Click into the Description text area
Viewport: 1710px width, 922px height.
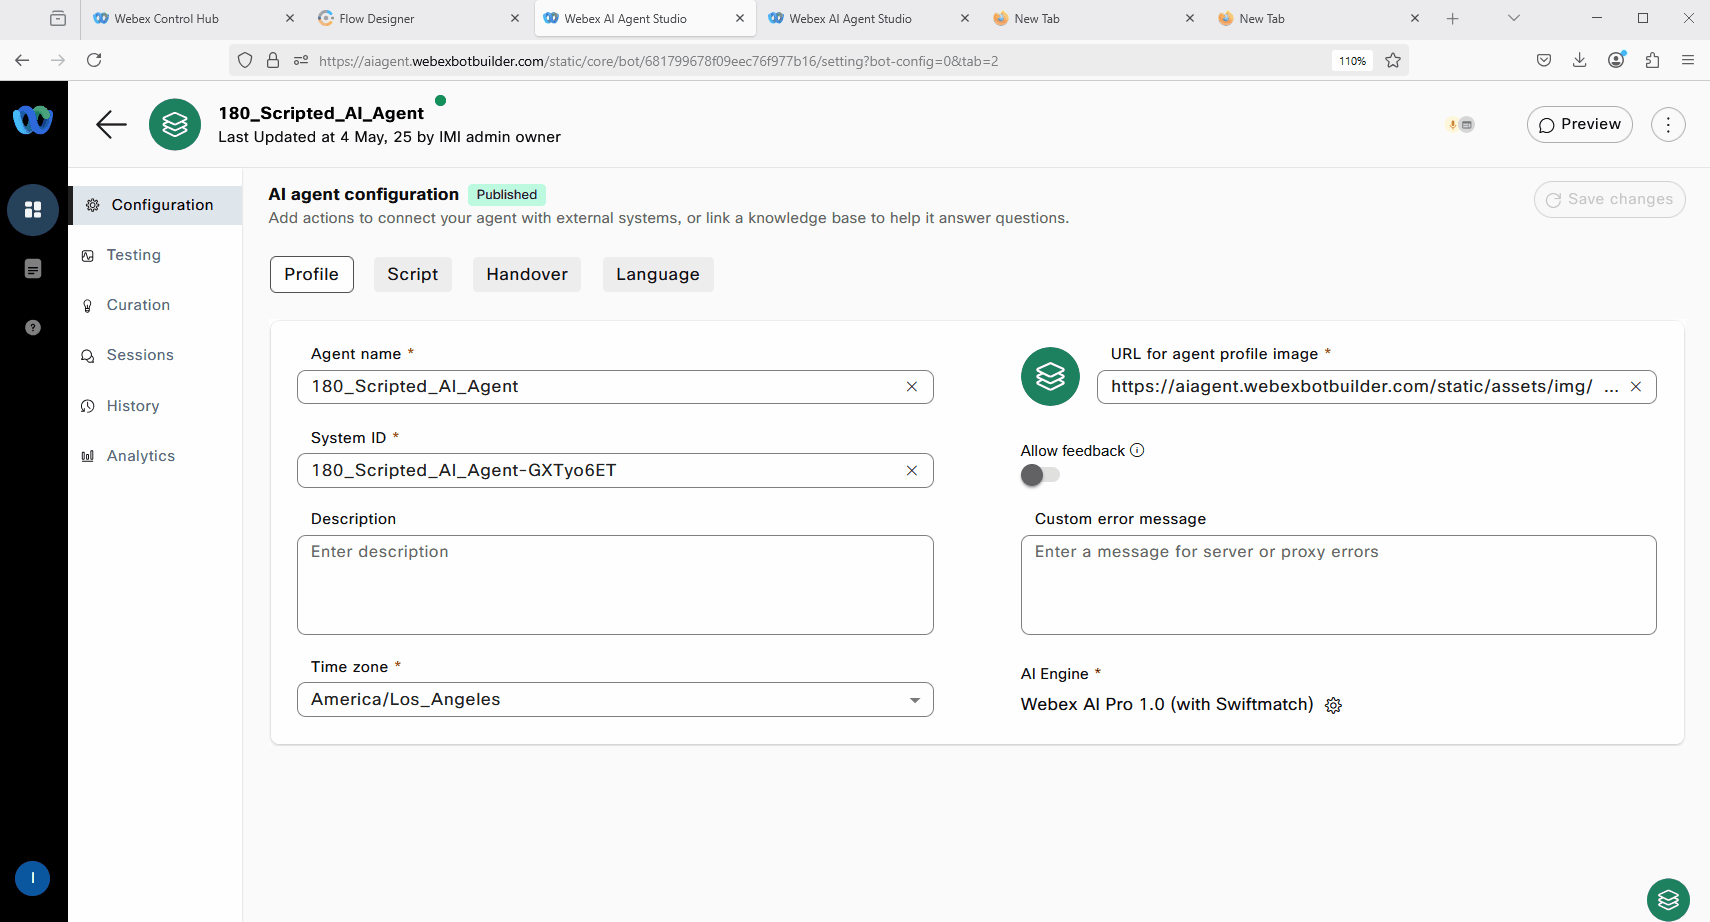(615, 585)
